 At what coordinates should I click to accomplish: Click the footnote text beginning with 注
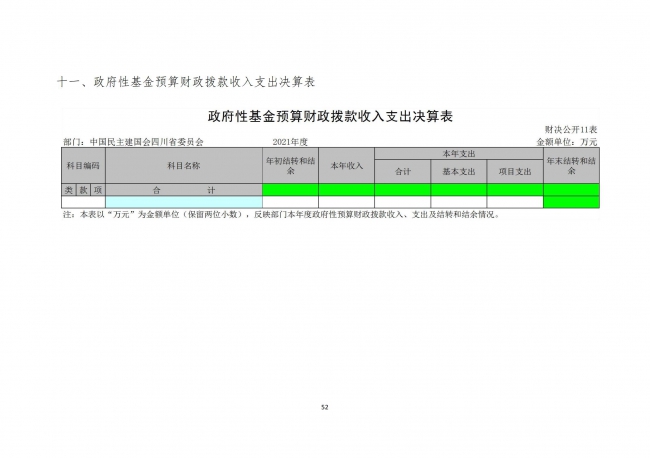coord(280,214)
